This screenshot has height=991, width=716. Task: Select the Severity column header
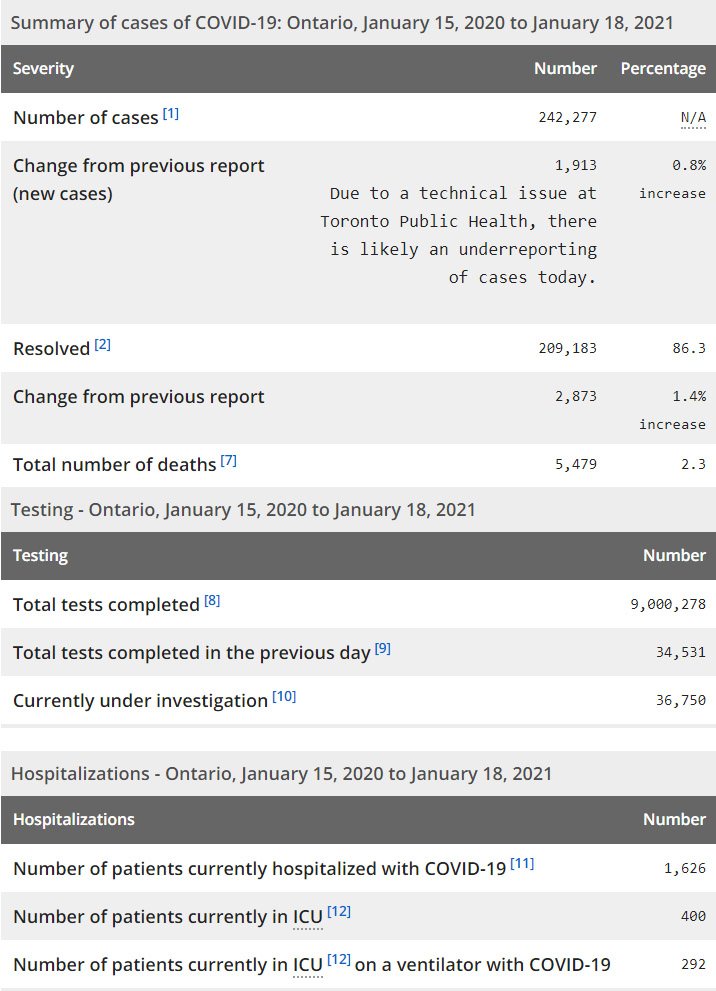(x=44, y=69)
